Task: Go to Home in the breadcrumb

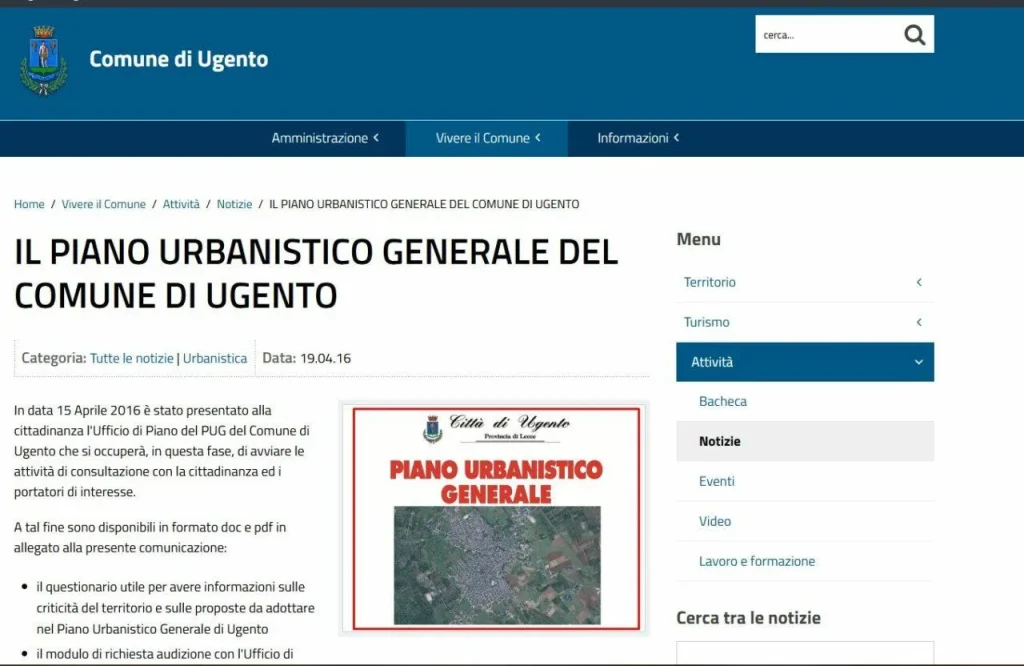Action: 29,204
